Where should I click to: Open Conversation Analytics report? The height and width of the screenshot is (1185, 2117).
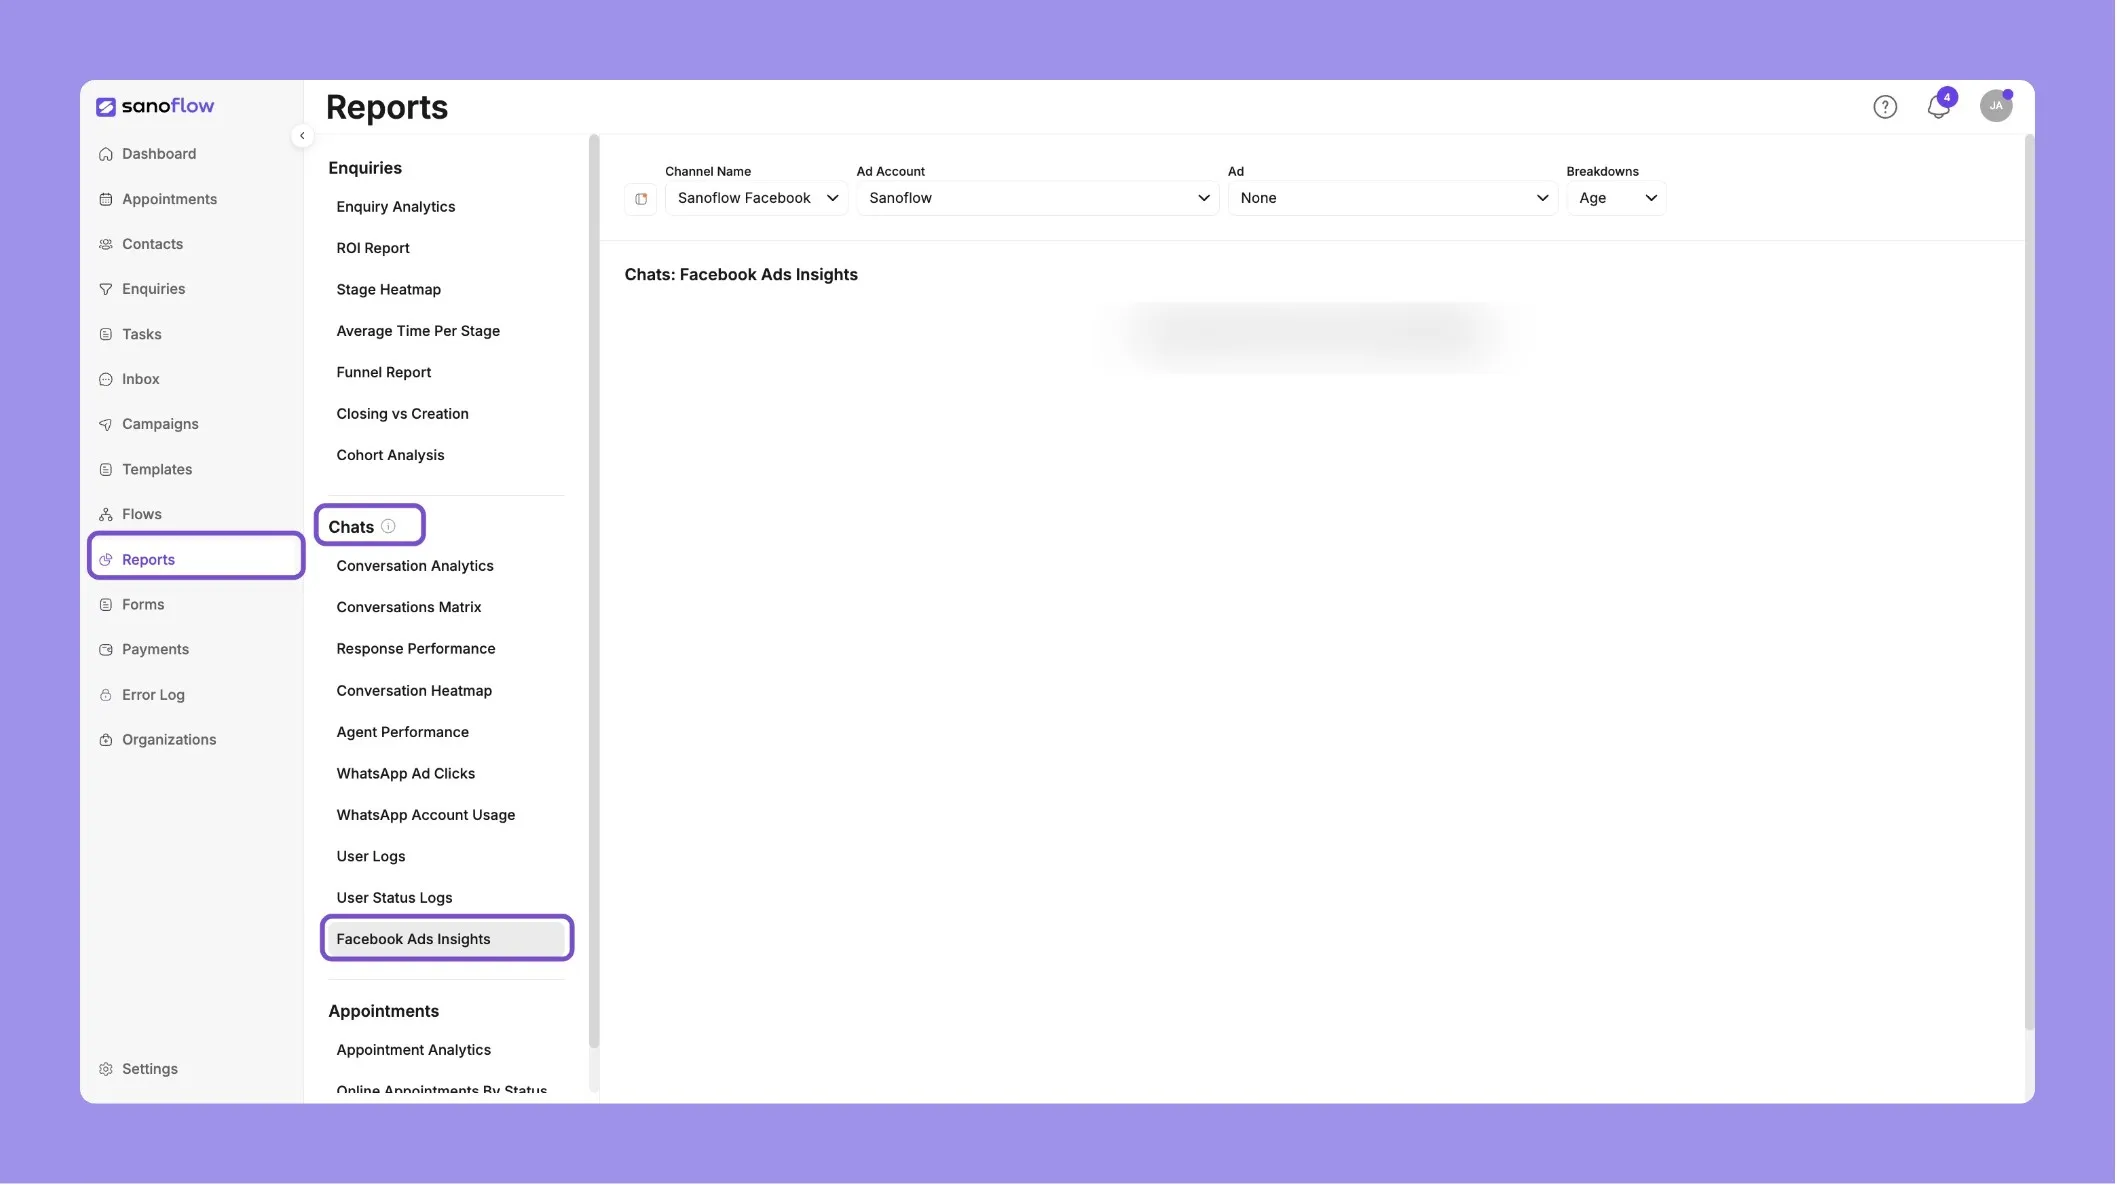pos(415,566)
